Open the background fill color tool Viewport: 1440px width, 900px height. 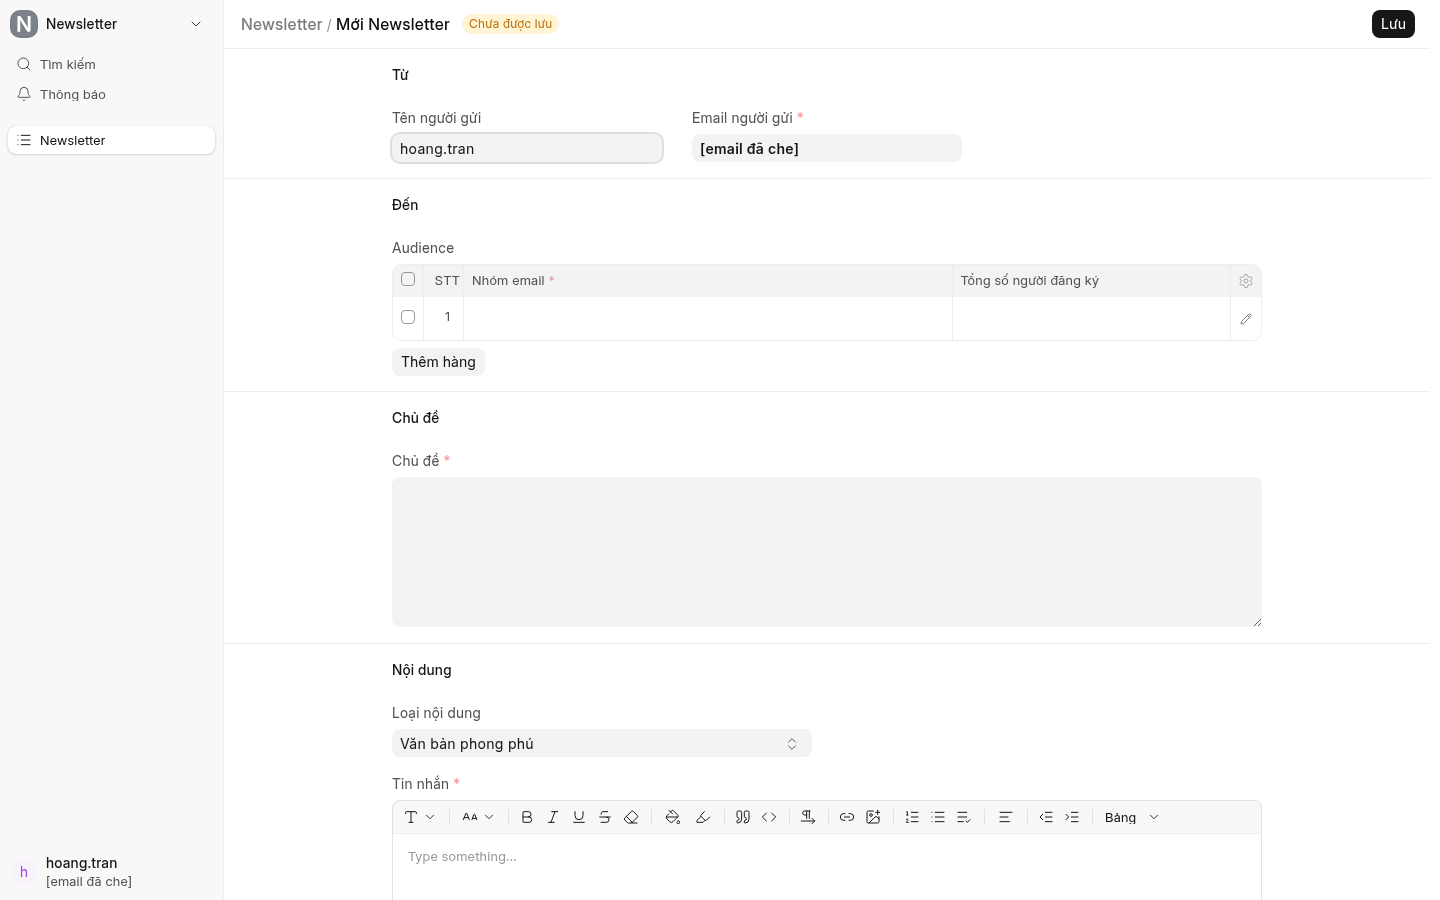click(x=673, y=817)
